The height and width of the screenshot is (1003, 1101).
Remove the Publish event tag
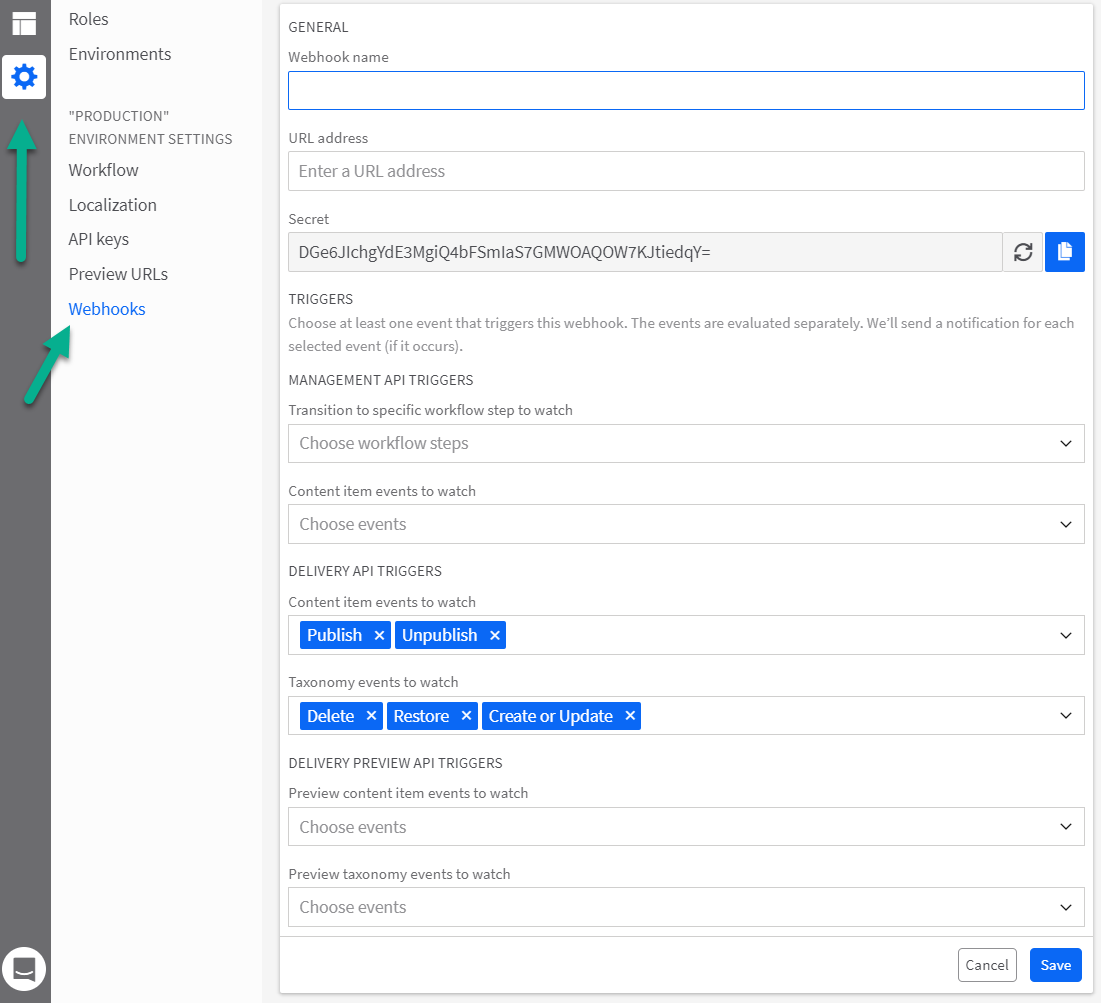(379, 635)
